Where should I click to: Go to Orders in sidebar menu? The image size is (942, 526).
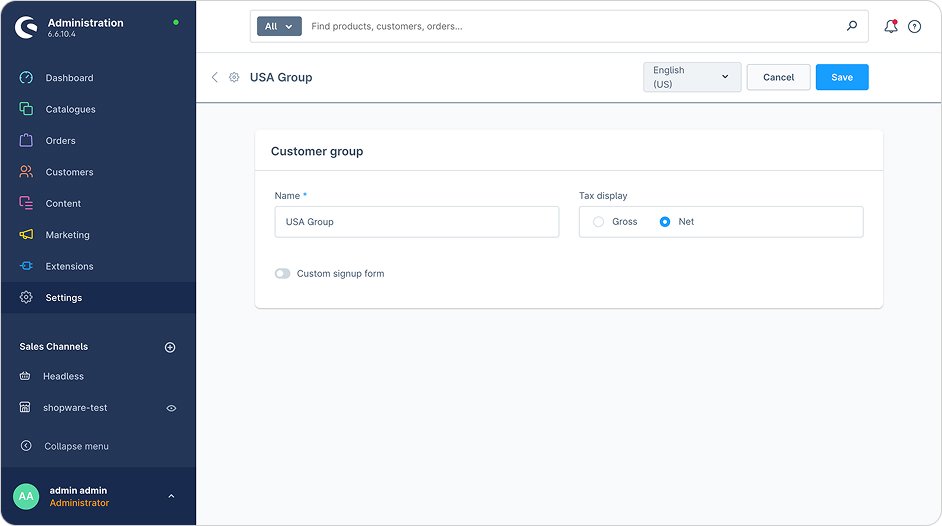point(60,141)
